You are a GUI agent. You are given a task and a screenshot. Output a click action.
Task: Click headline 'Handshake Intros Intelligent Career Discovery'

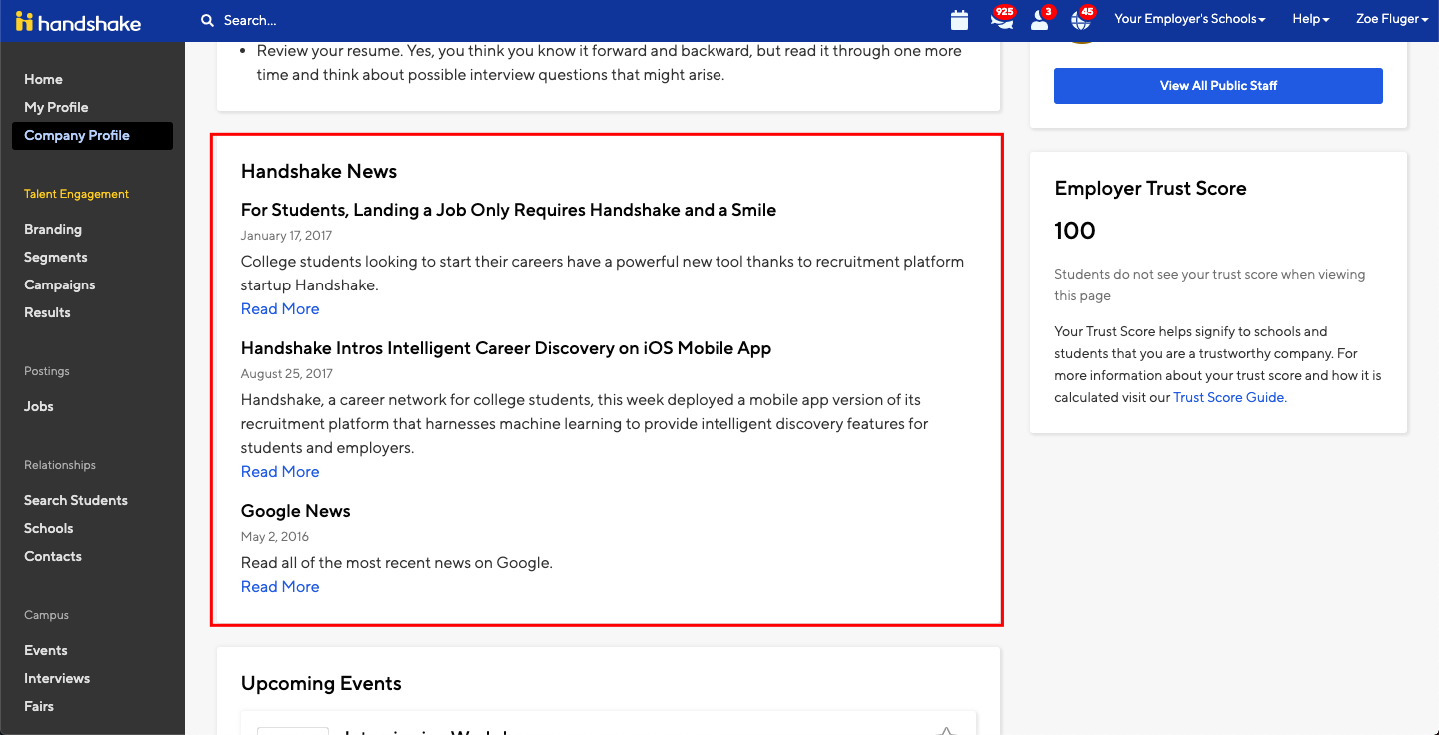506,348
